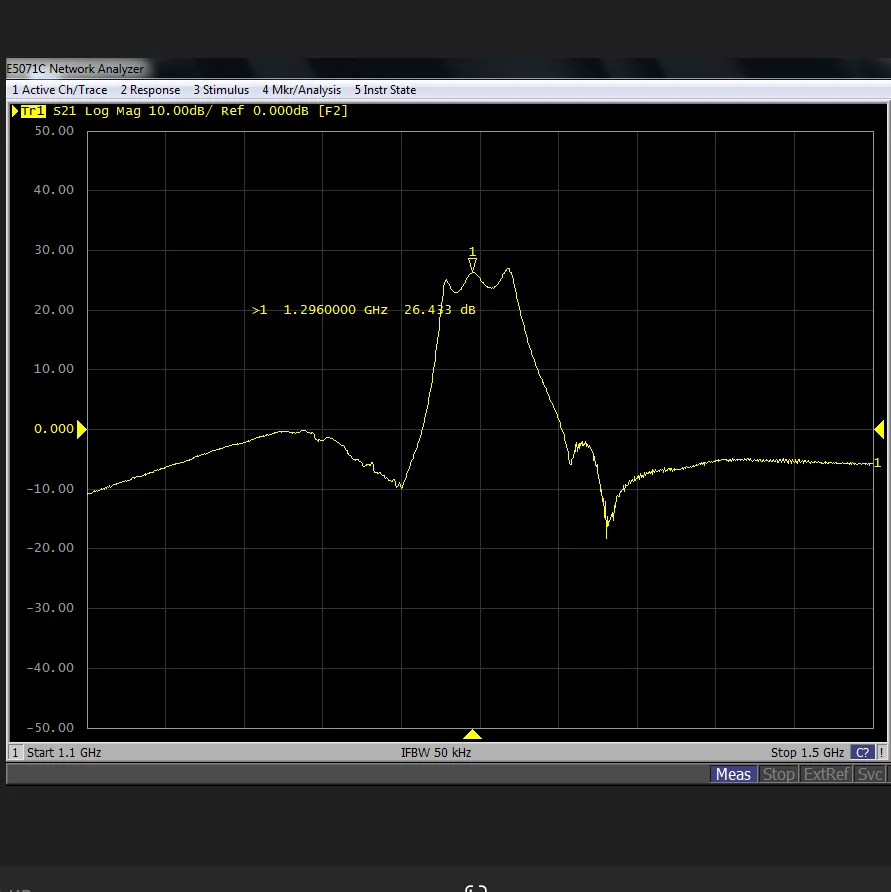Screen dimensions: 891x892
Task: Open the Instr State menu
Action: 385,90
